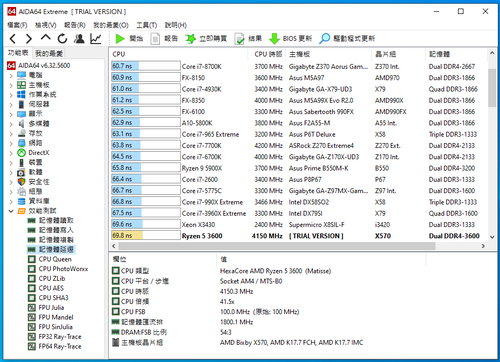Open the Tools (T) menu

[146, 25]
